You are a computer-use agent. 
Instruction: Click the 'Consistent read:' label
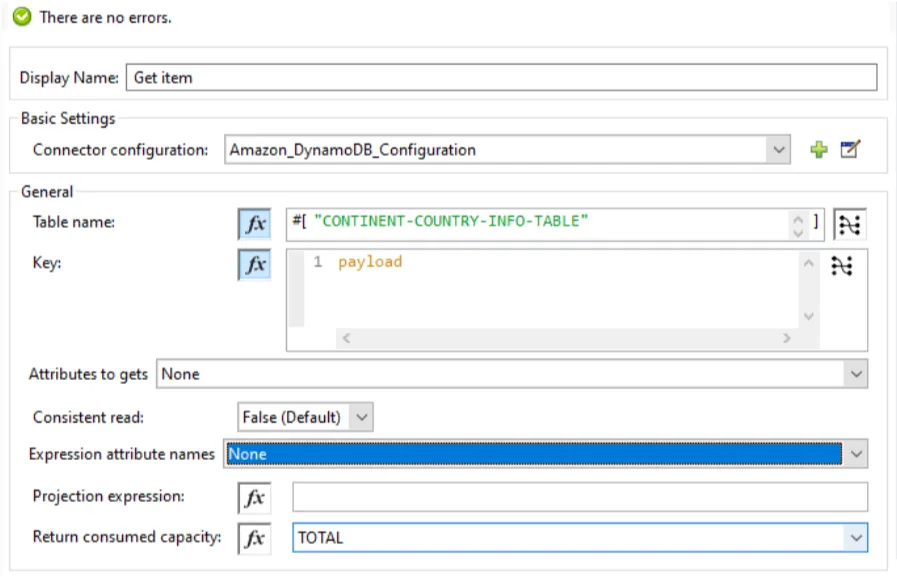(88, 417)
